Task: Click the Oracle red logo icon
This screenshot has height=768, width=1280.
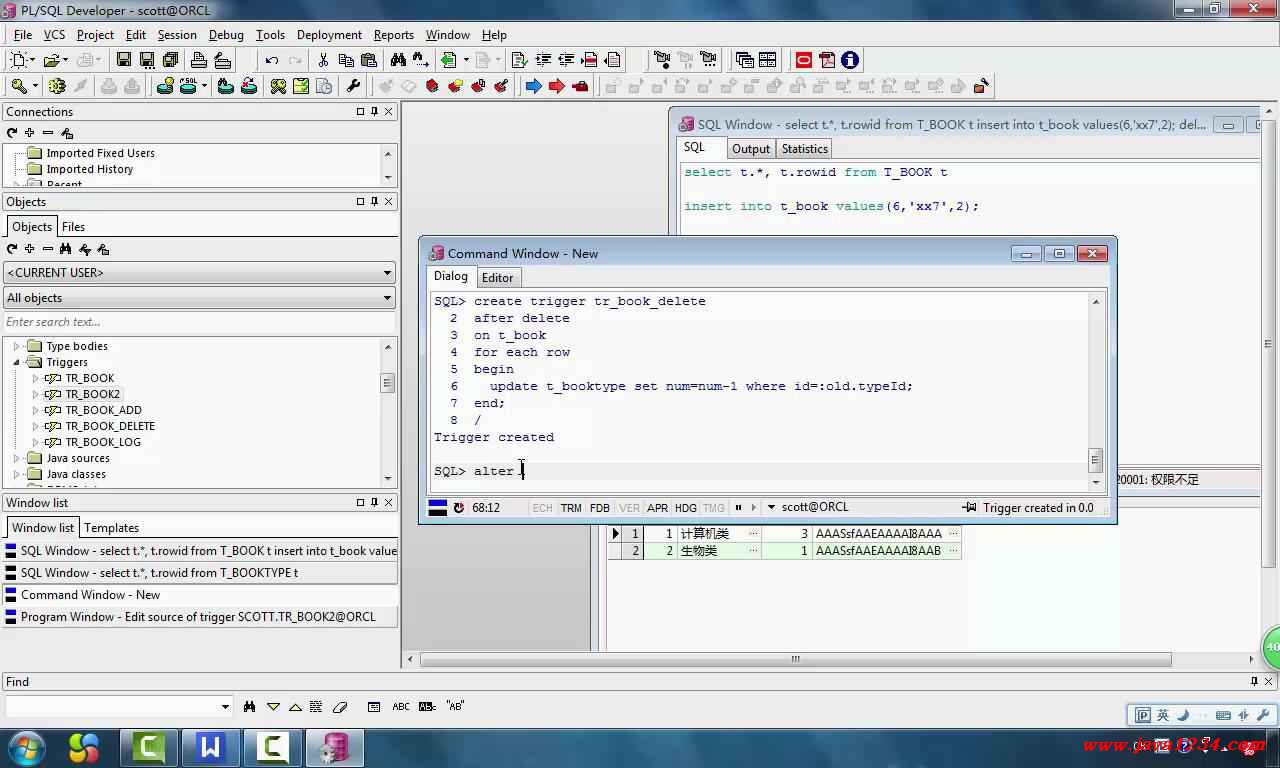Action: pyautogui.click(x=803, y=60)
